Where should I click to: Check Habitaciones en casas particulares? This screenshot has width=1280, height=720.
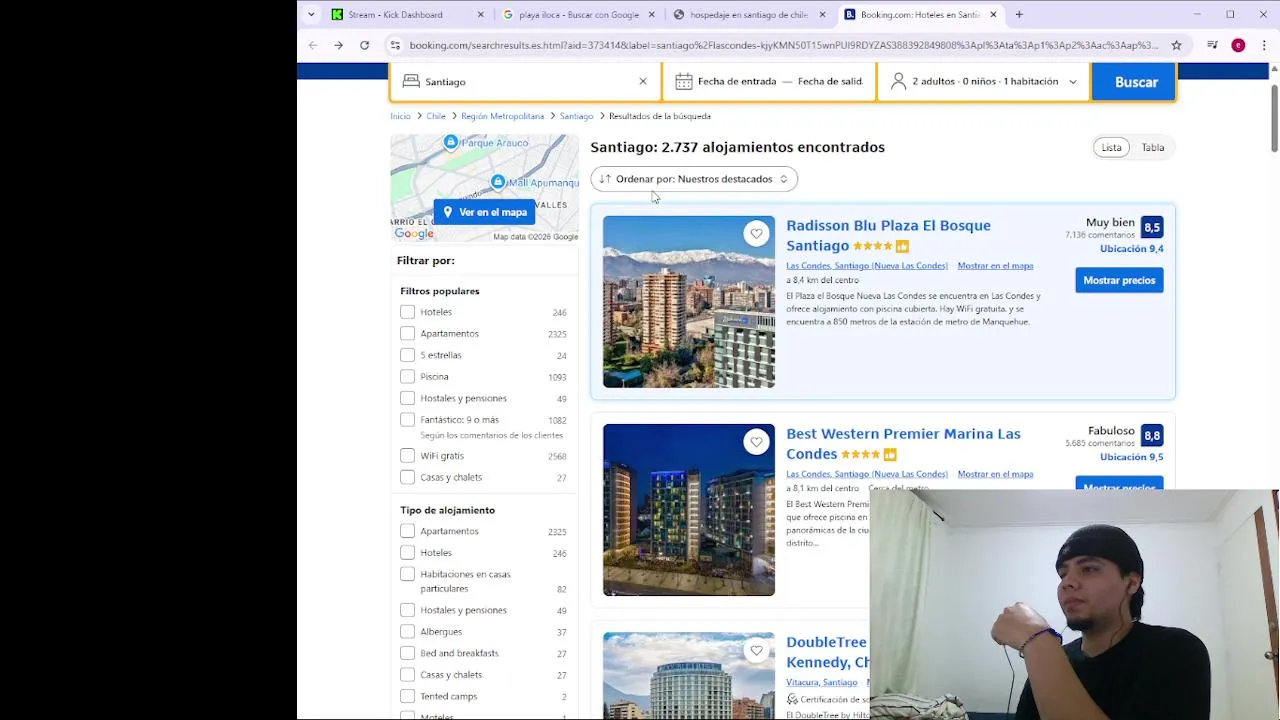pos(407,574)
